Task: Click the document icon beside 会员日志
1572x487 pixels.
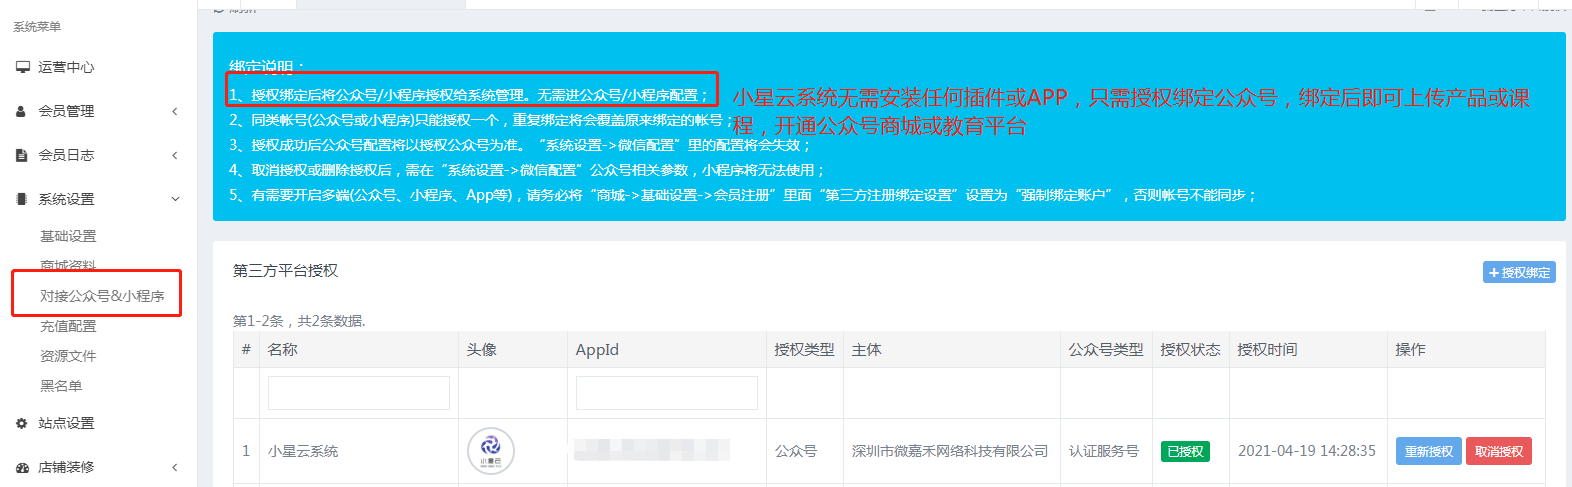Action: pos(21,155)
